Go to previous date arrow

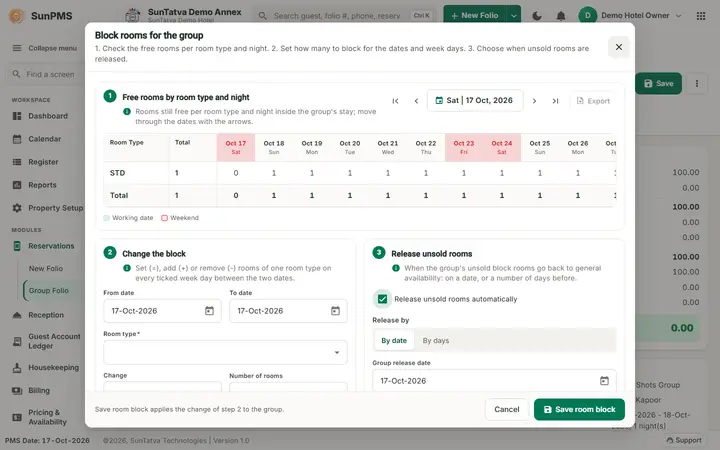click(x=416, y=101)
